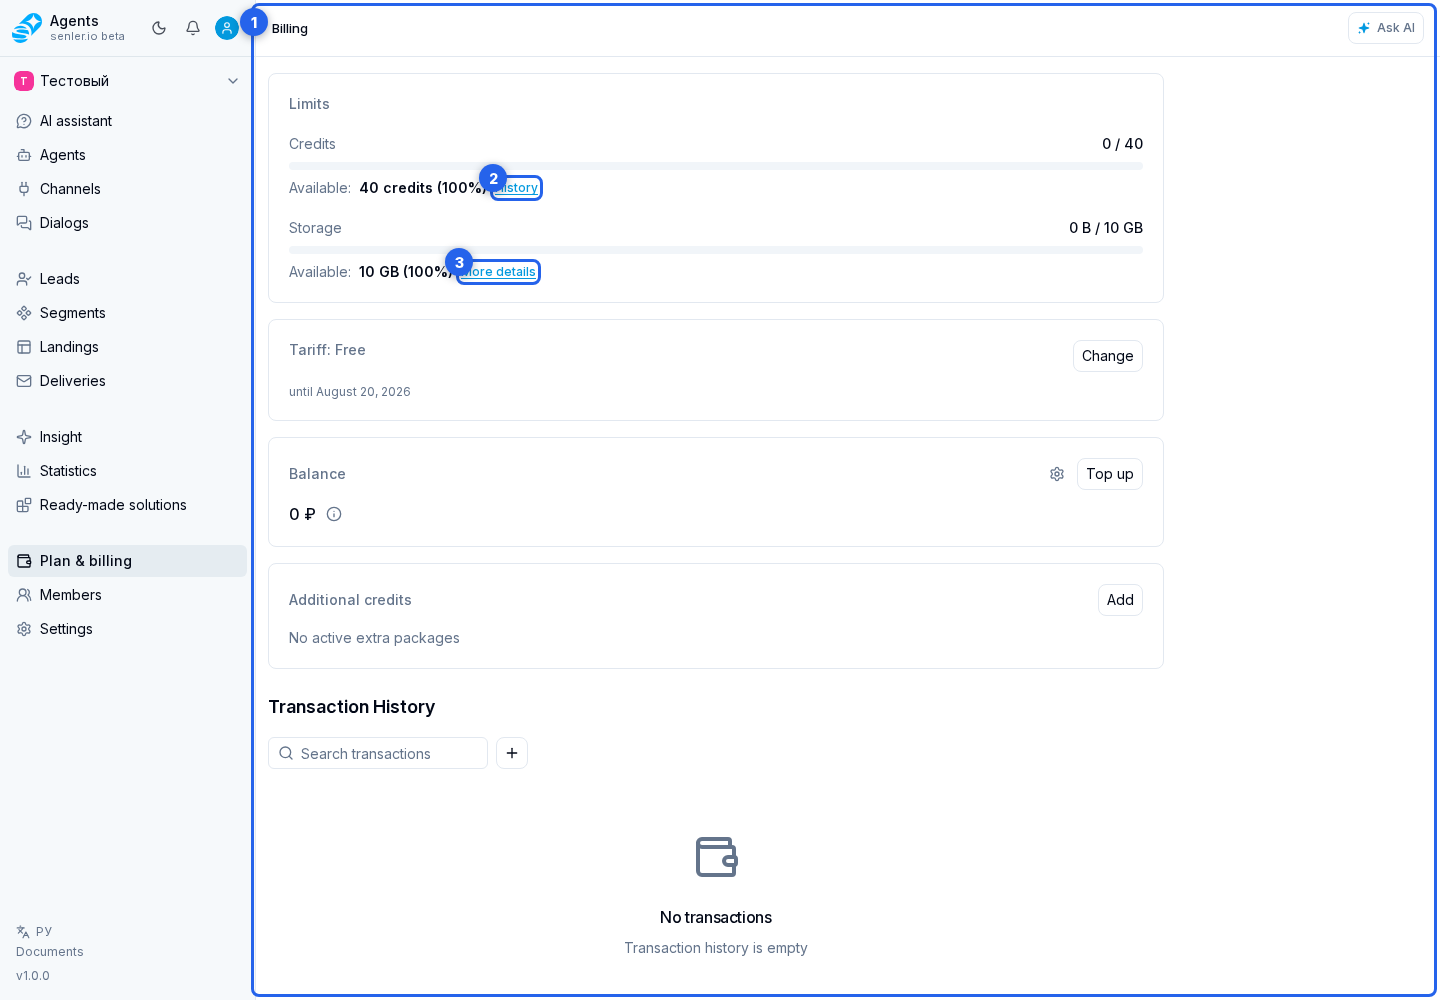
Task: Open notifications bell icon
Action: [x=193, y=28]
